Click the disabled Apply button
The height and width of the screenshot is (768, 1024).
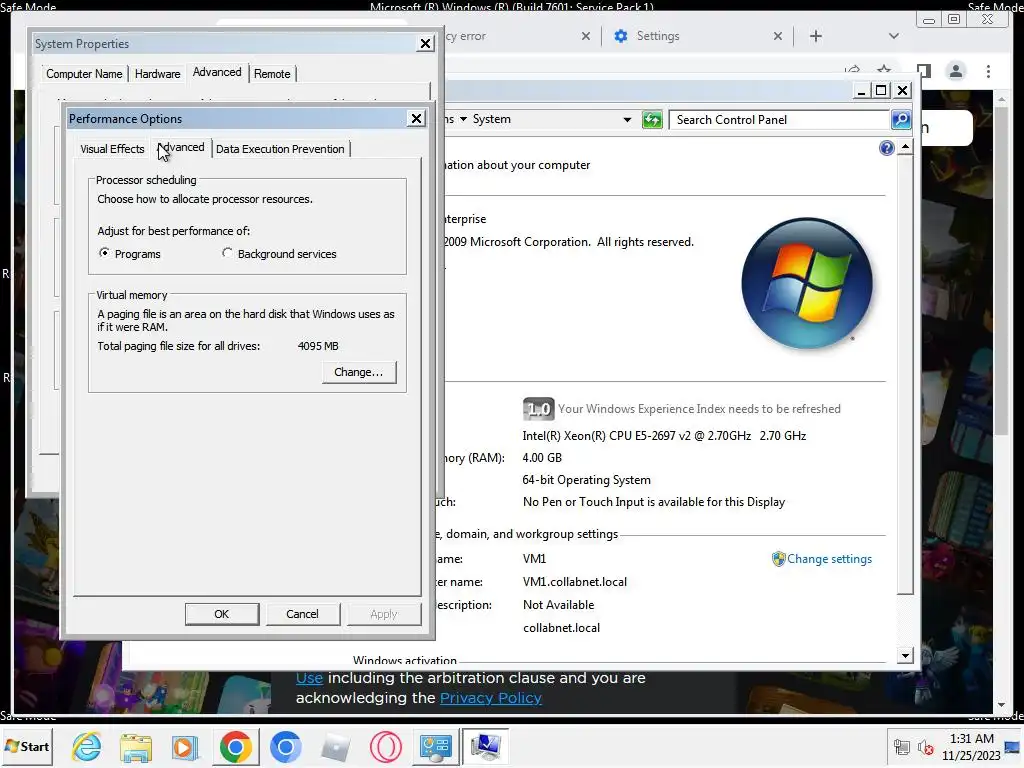[383, 614]
